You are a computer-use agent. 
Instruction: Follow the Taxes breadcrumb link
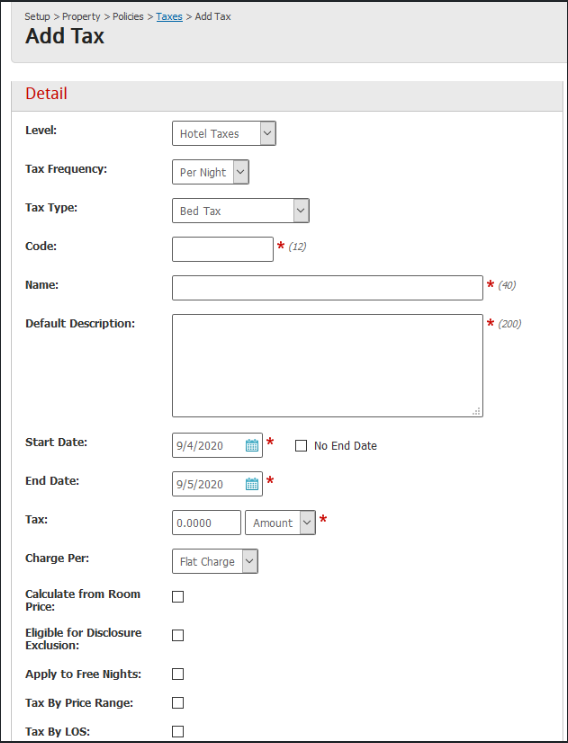[x=169, y=17]
